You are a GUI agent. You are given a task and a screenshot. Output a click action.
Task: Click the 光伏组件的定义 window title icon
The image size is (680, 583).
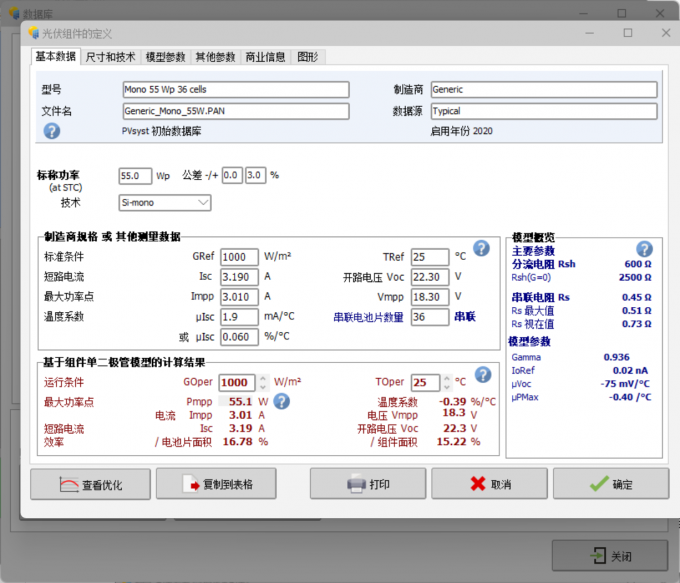tap(33, 33)
